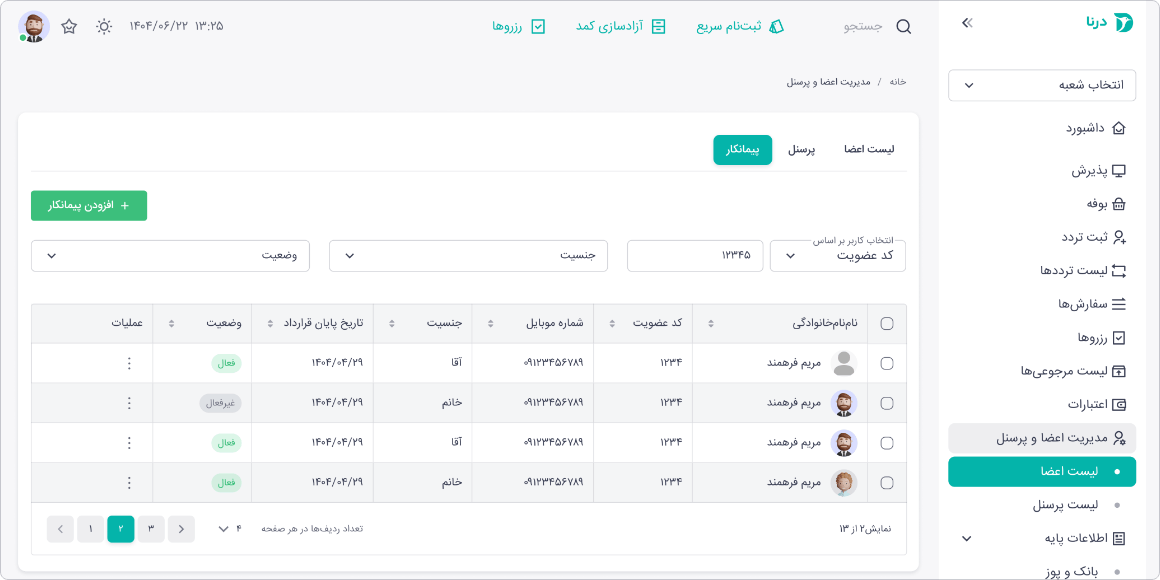Click the نمایش۲ از ۱۳ pagination info

[x=866, y=529]
